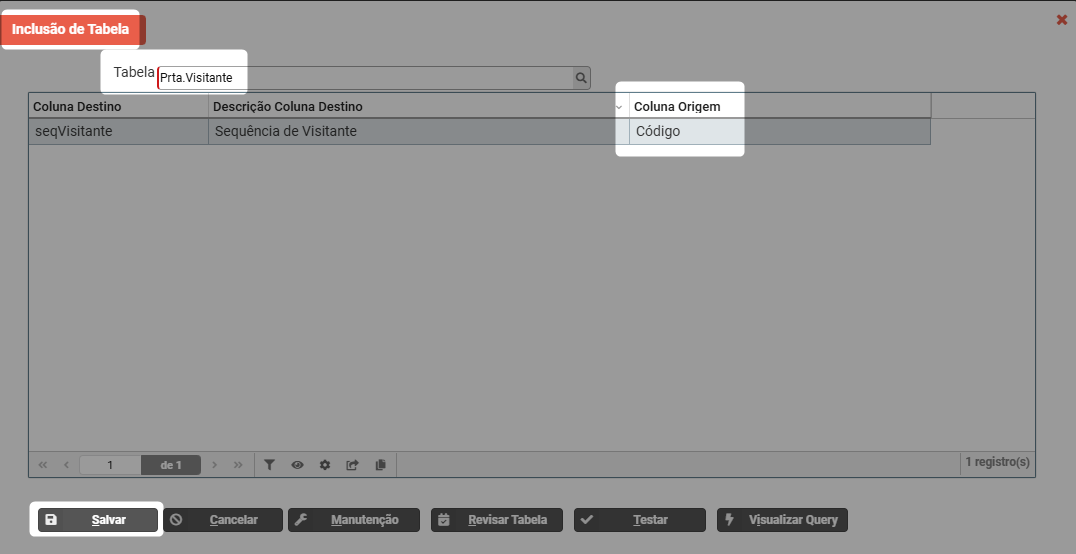Open the grid filter funnel icon
The width and height of the screenshot is (1076, 554).
(269, 465)
